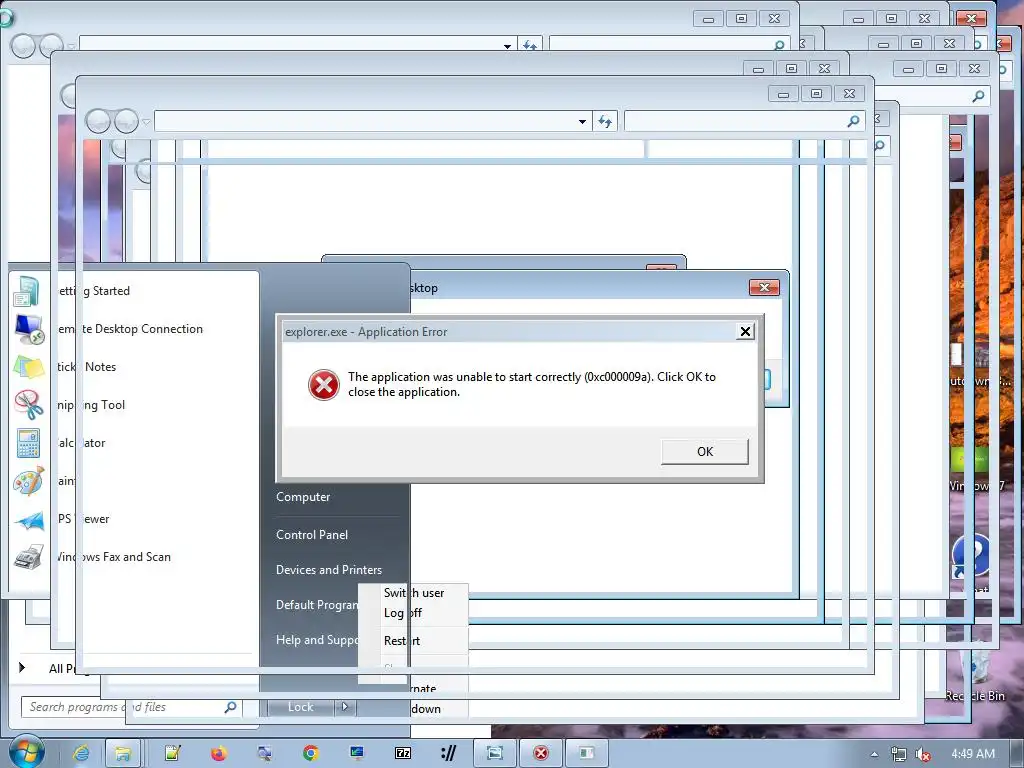This screenshot has height=768, width=1024.
Task: Click refresh button in the front Explorer window
Action: [605, 121]
